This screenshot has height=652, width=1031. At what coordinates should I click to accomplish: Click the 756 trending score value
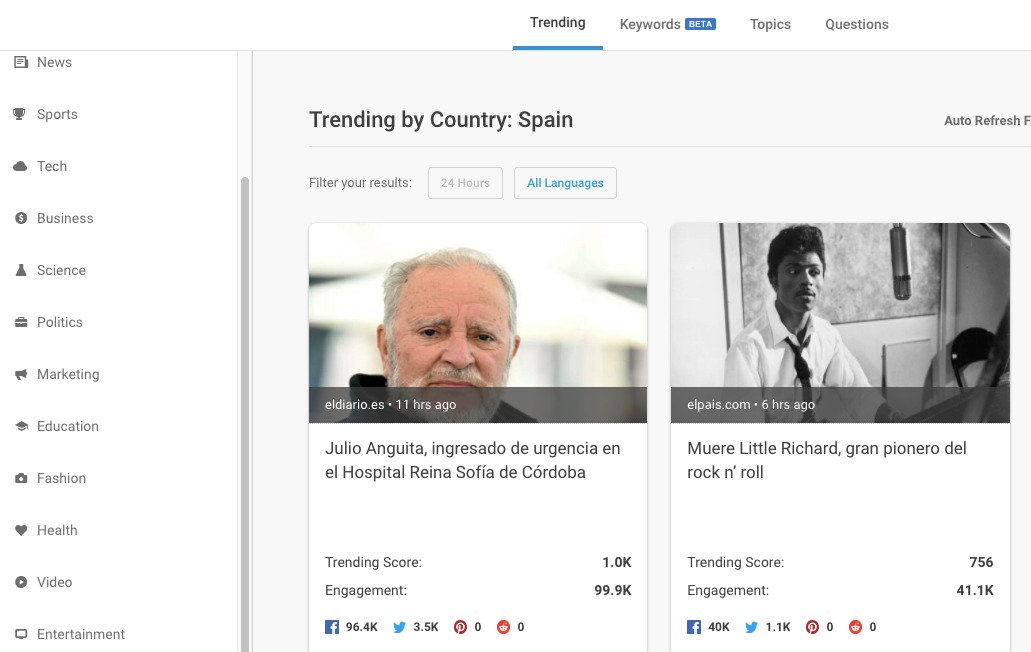coord(981,562)
